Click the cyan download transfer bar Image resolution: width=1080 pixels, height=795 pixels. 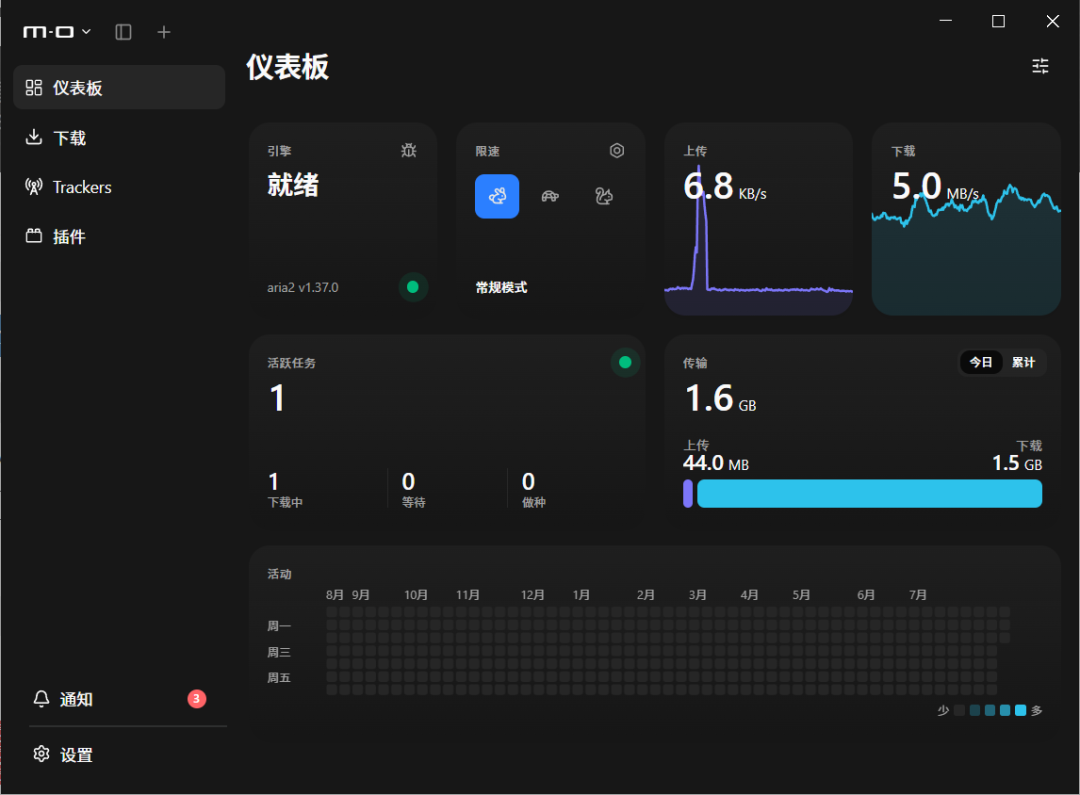pos(869,494)
